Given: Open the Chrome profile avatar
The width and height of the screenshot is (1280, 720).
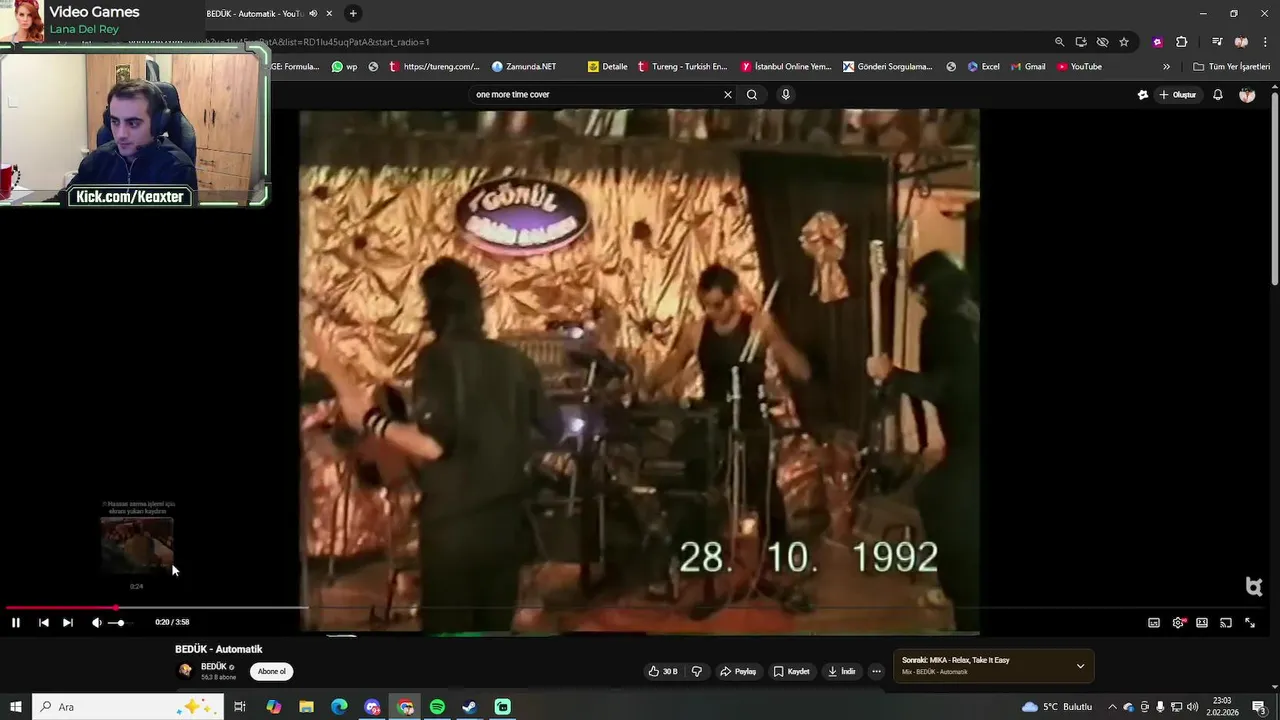Looking at the screenshot, I should point(1241,42).
